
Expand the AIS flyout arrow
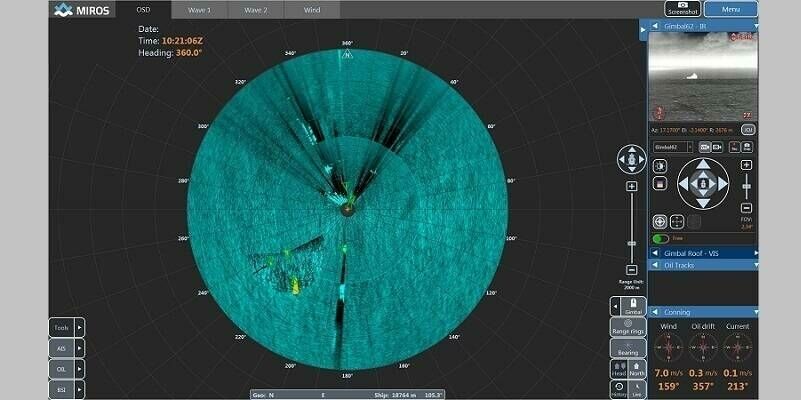[80, 348]
